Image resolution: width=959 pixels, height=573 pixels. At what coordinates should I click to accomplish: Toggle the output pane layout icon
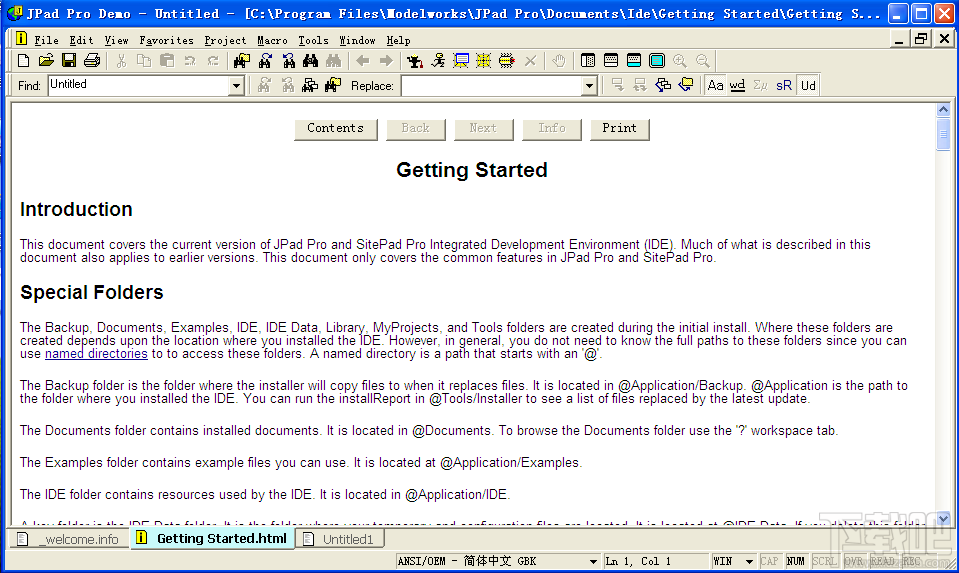pyautogui.click(x=611, y=61)
